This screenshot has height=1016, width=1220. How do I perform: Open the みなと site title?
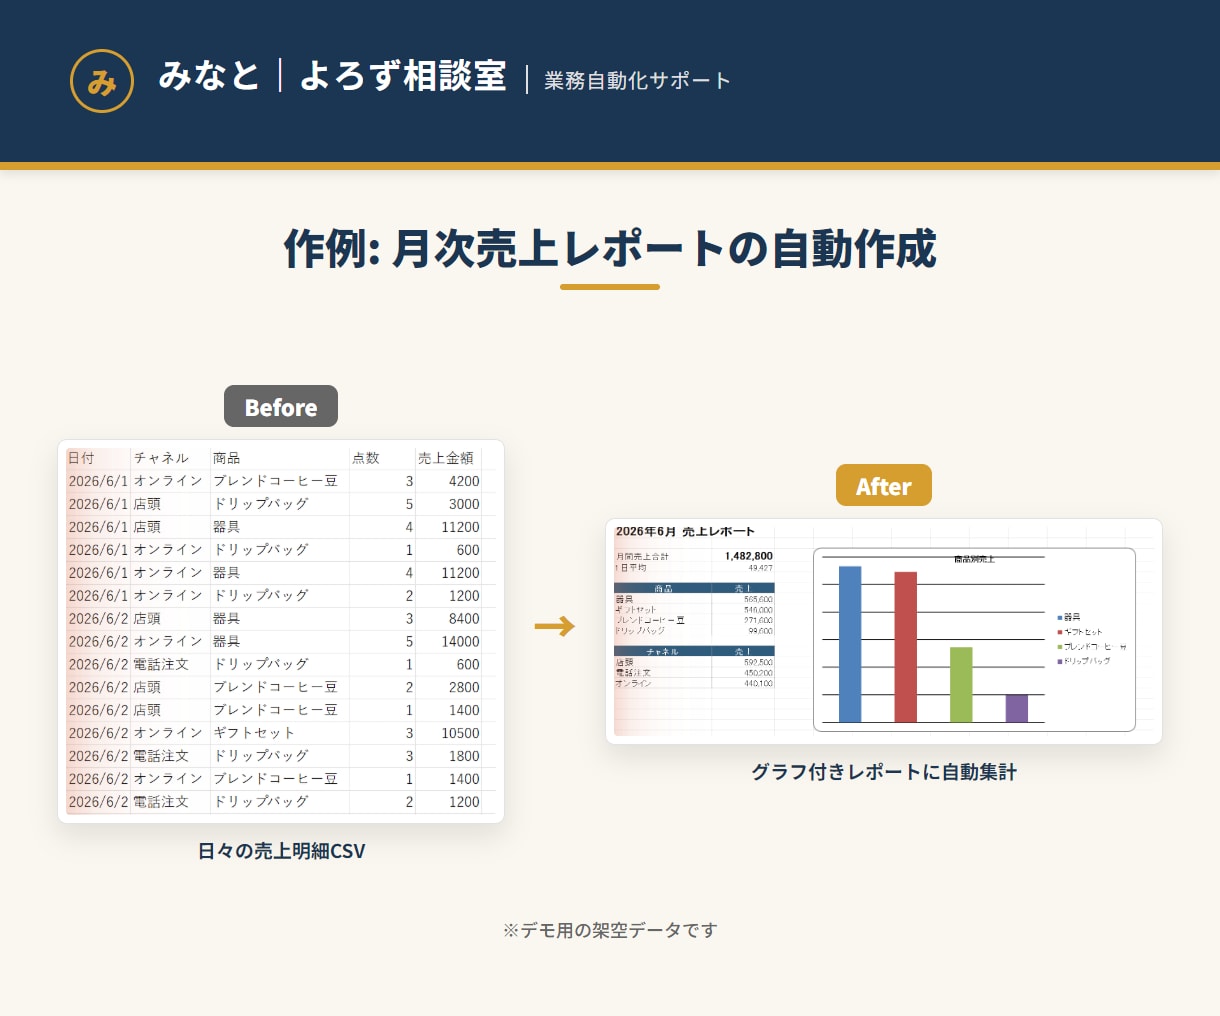(209, 76)
